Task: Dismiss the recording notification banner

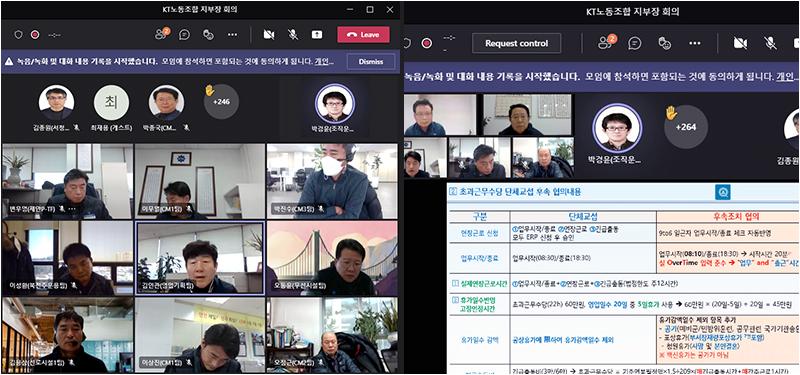Action: point(371,62)
